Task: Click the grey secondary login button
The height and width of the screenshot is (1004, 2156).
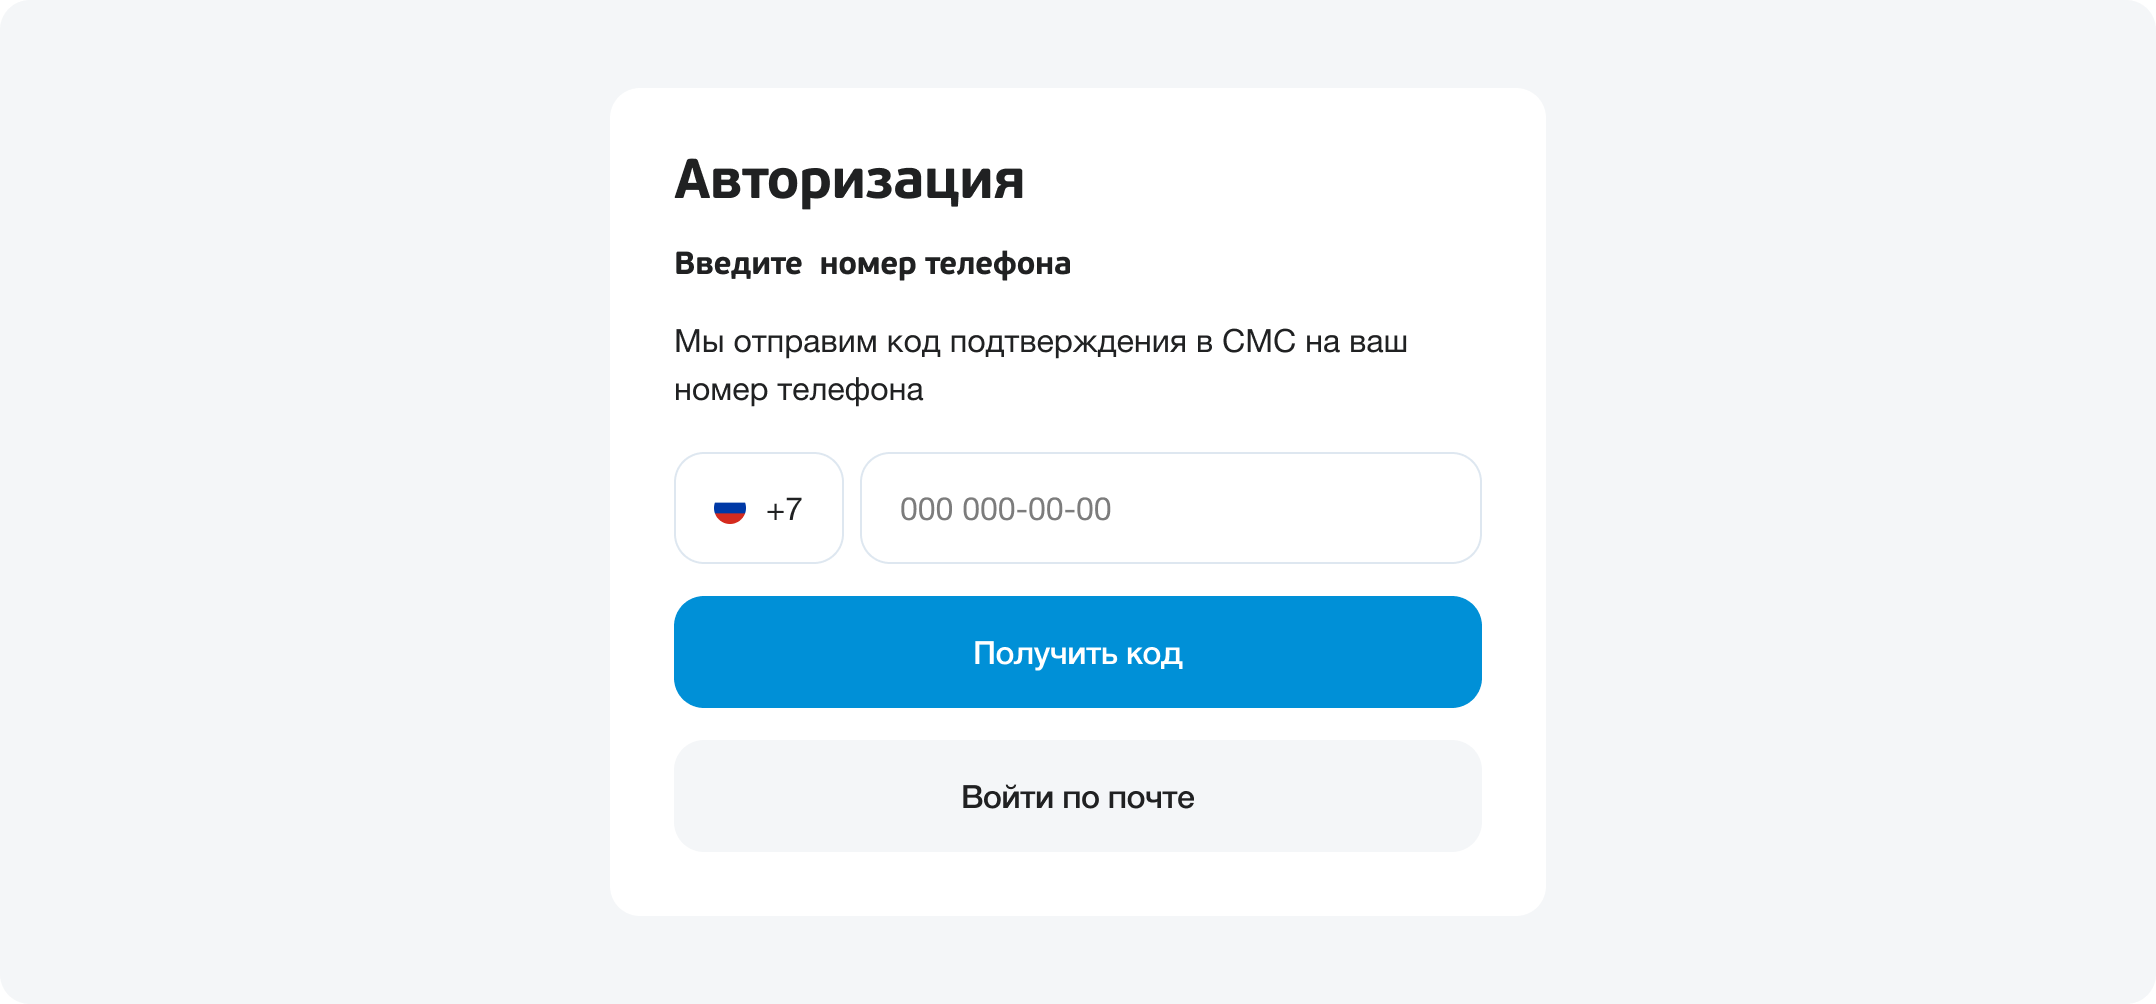Action: click(1077, 796)
